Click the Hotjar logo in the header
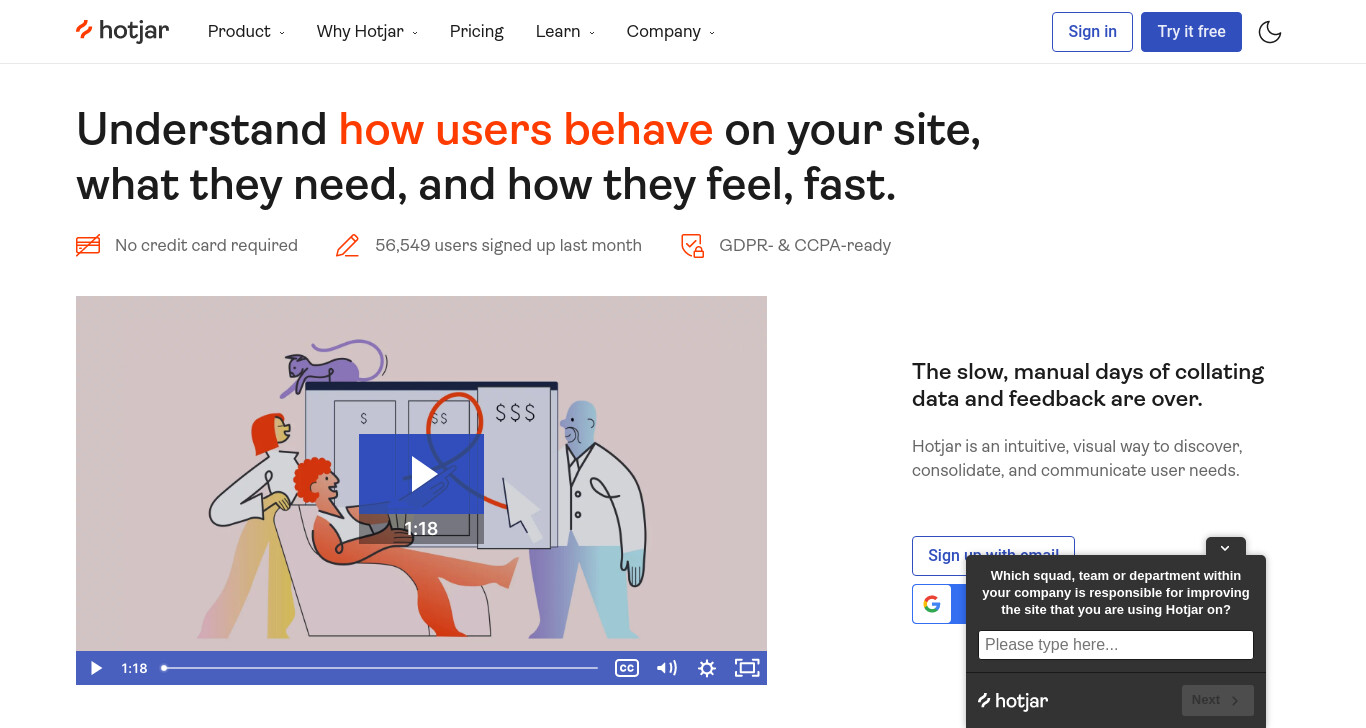This screenshot has height=728, width=1366. point(122,31)
